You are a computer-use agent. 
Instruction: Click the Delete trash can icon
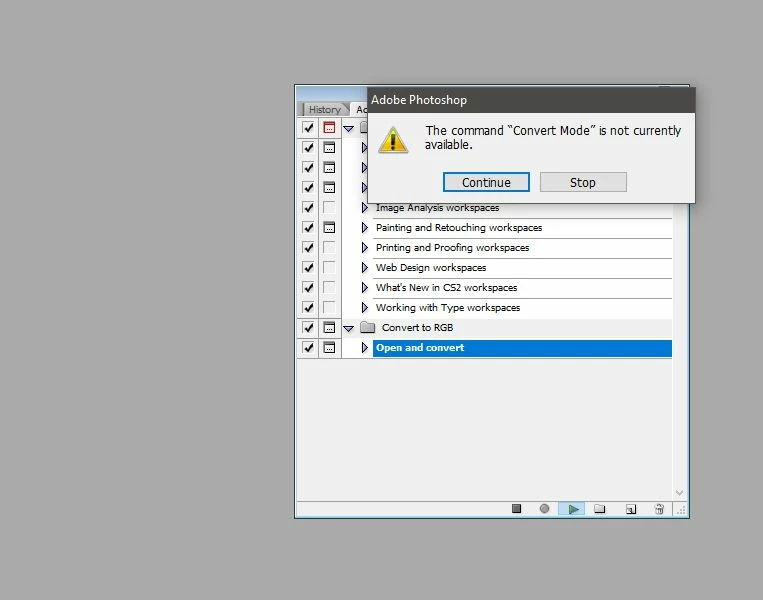coord(659,509)
